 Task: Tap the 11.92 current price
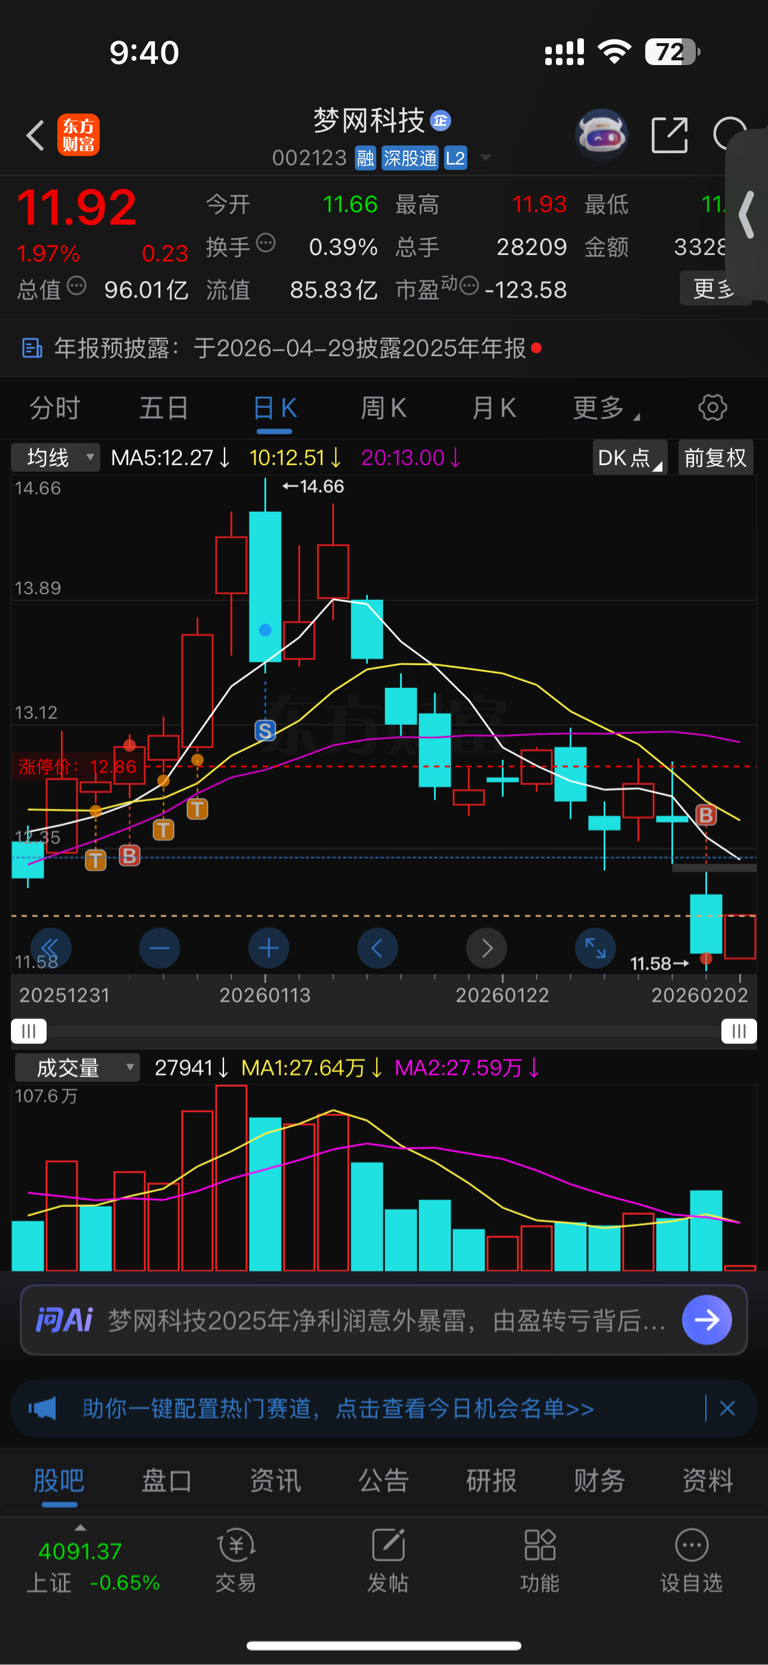coord(77,208)
